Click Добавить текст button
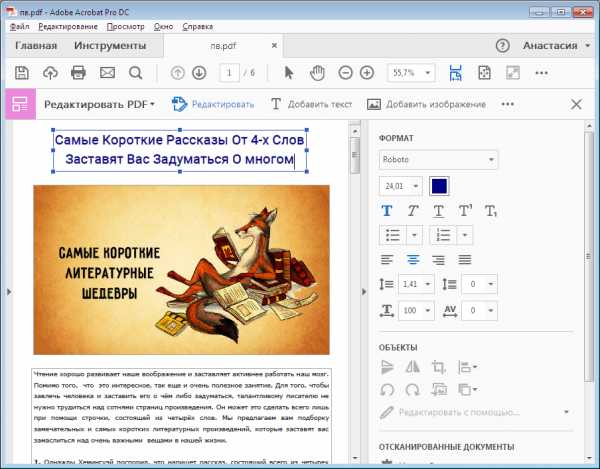 coord(311,104)
